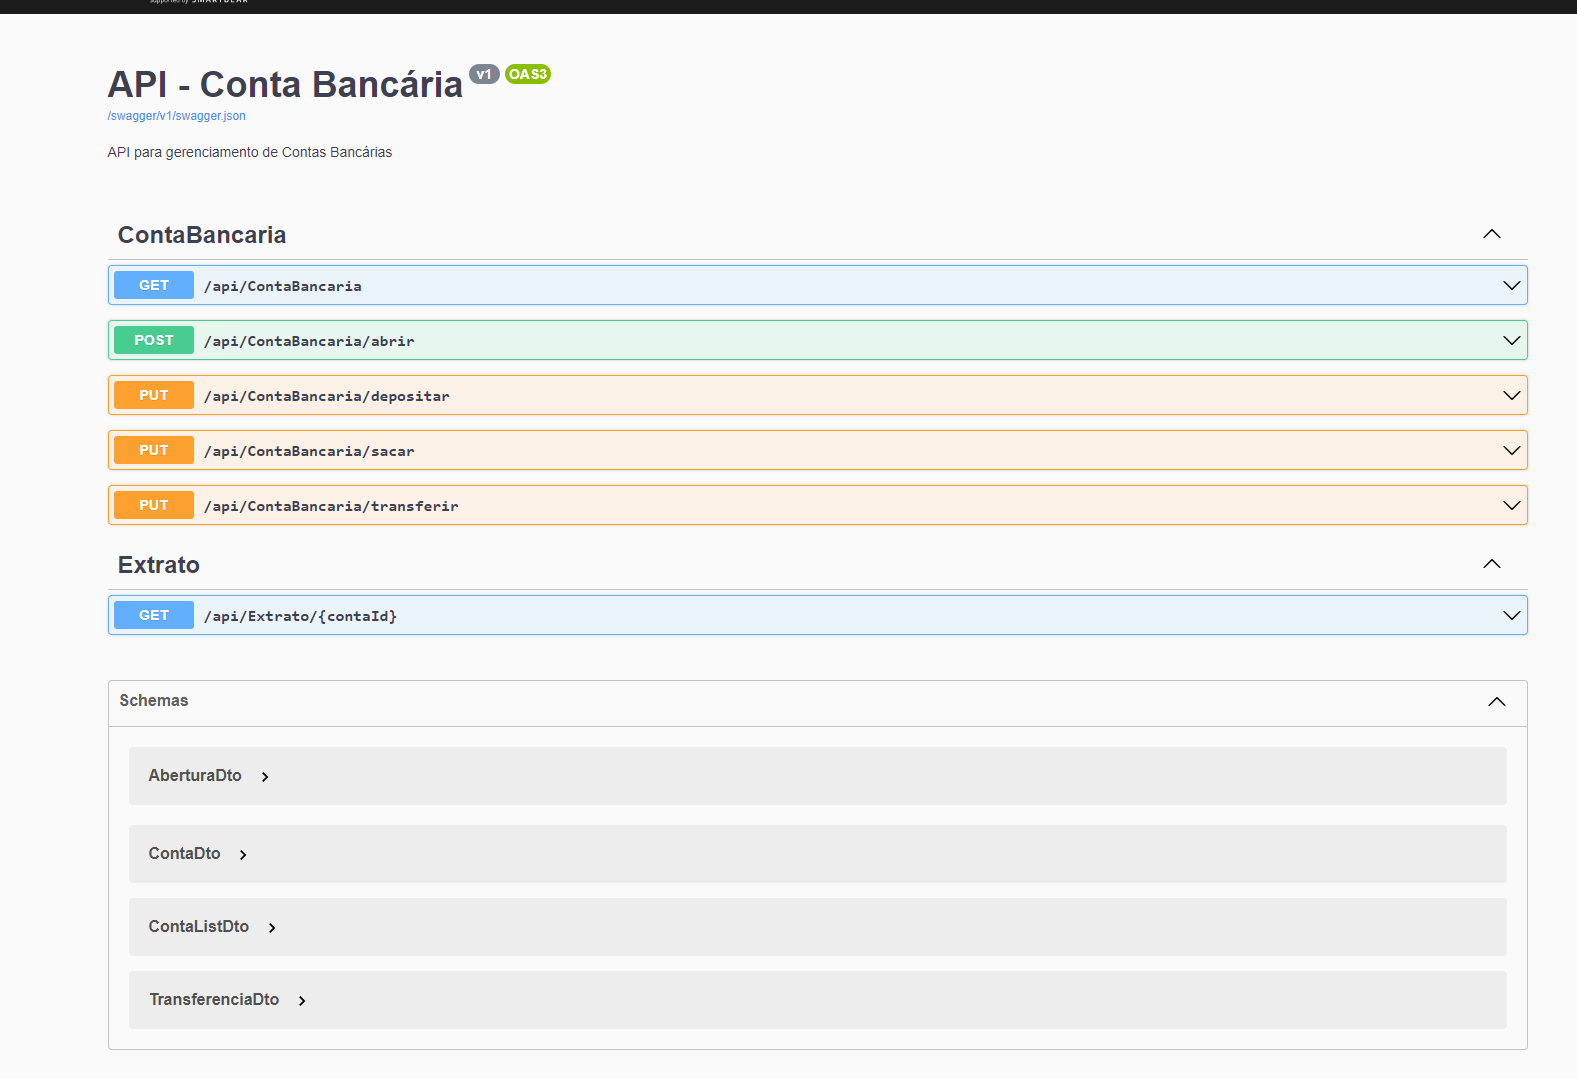
Task: Expand the ContaListDto schema arrow
Action: click(272, 928)
